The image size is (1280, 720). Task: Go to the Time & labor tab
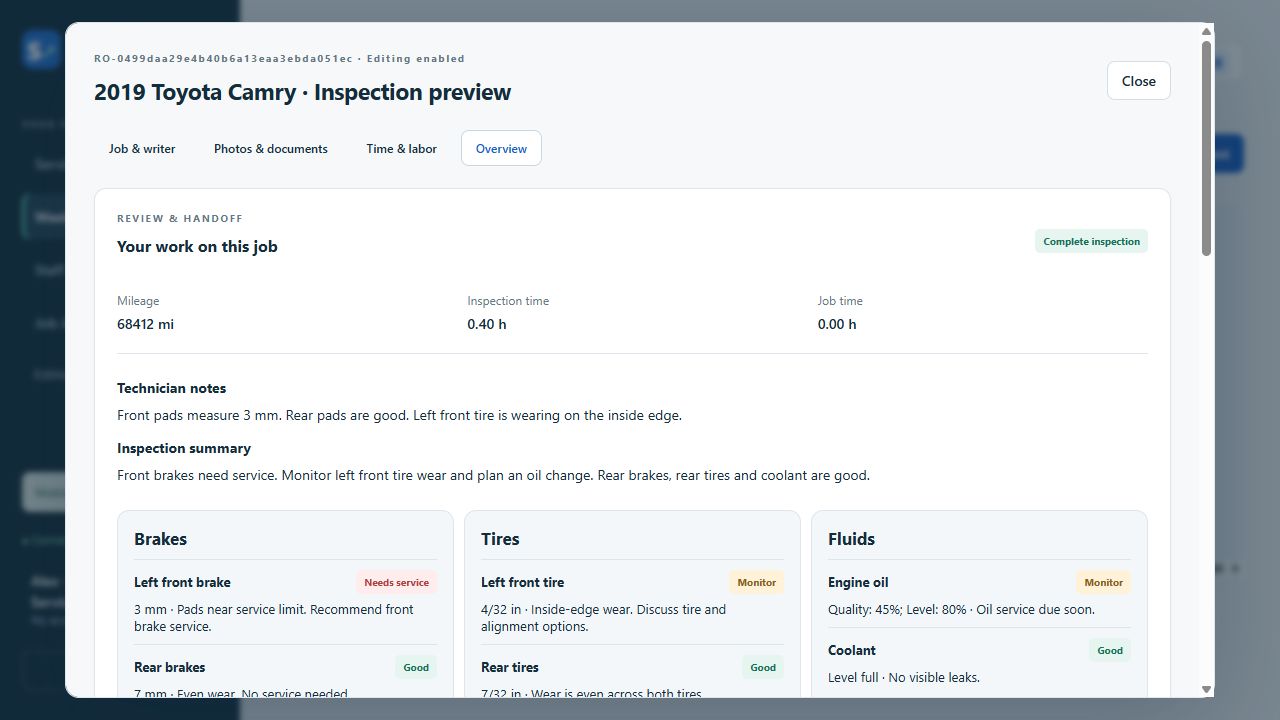point(401,148)
